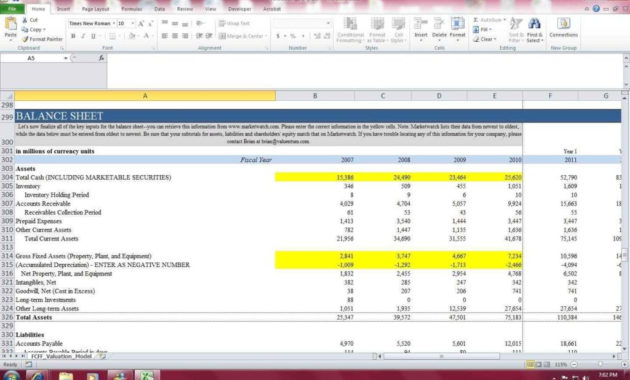Click the Normal view status bar button

[x=530, y=364]
